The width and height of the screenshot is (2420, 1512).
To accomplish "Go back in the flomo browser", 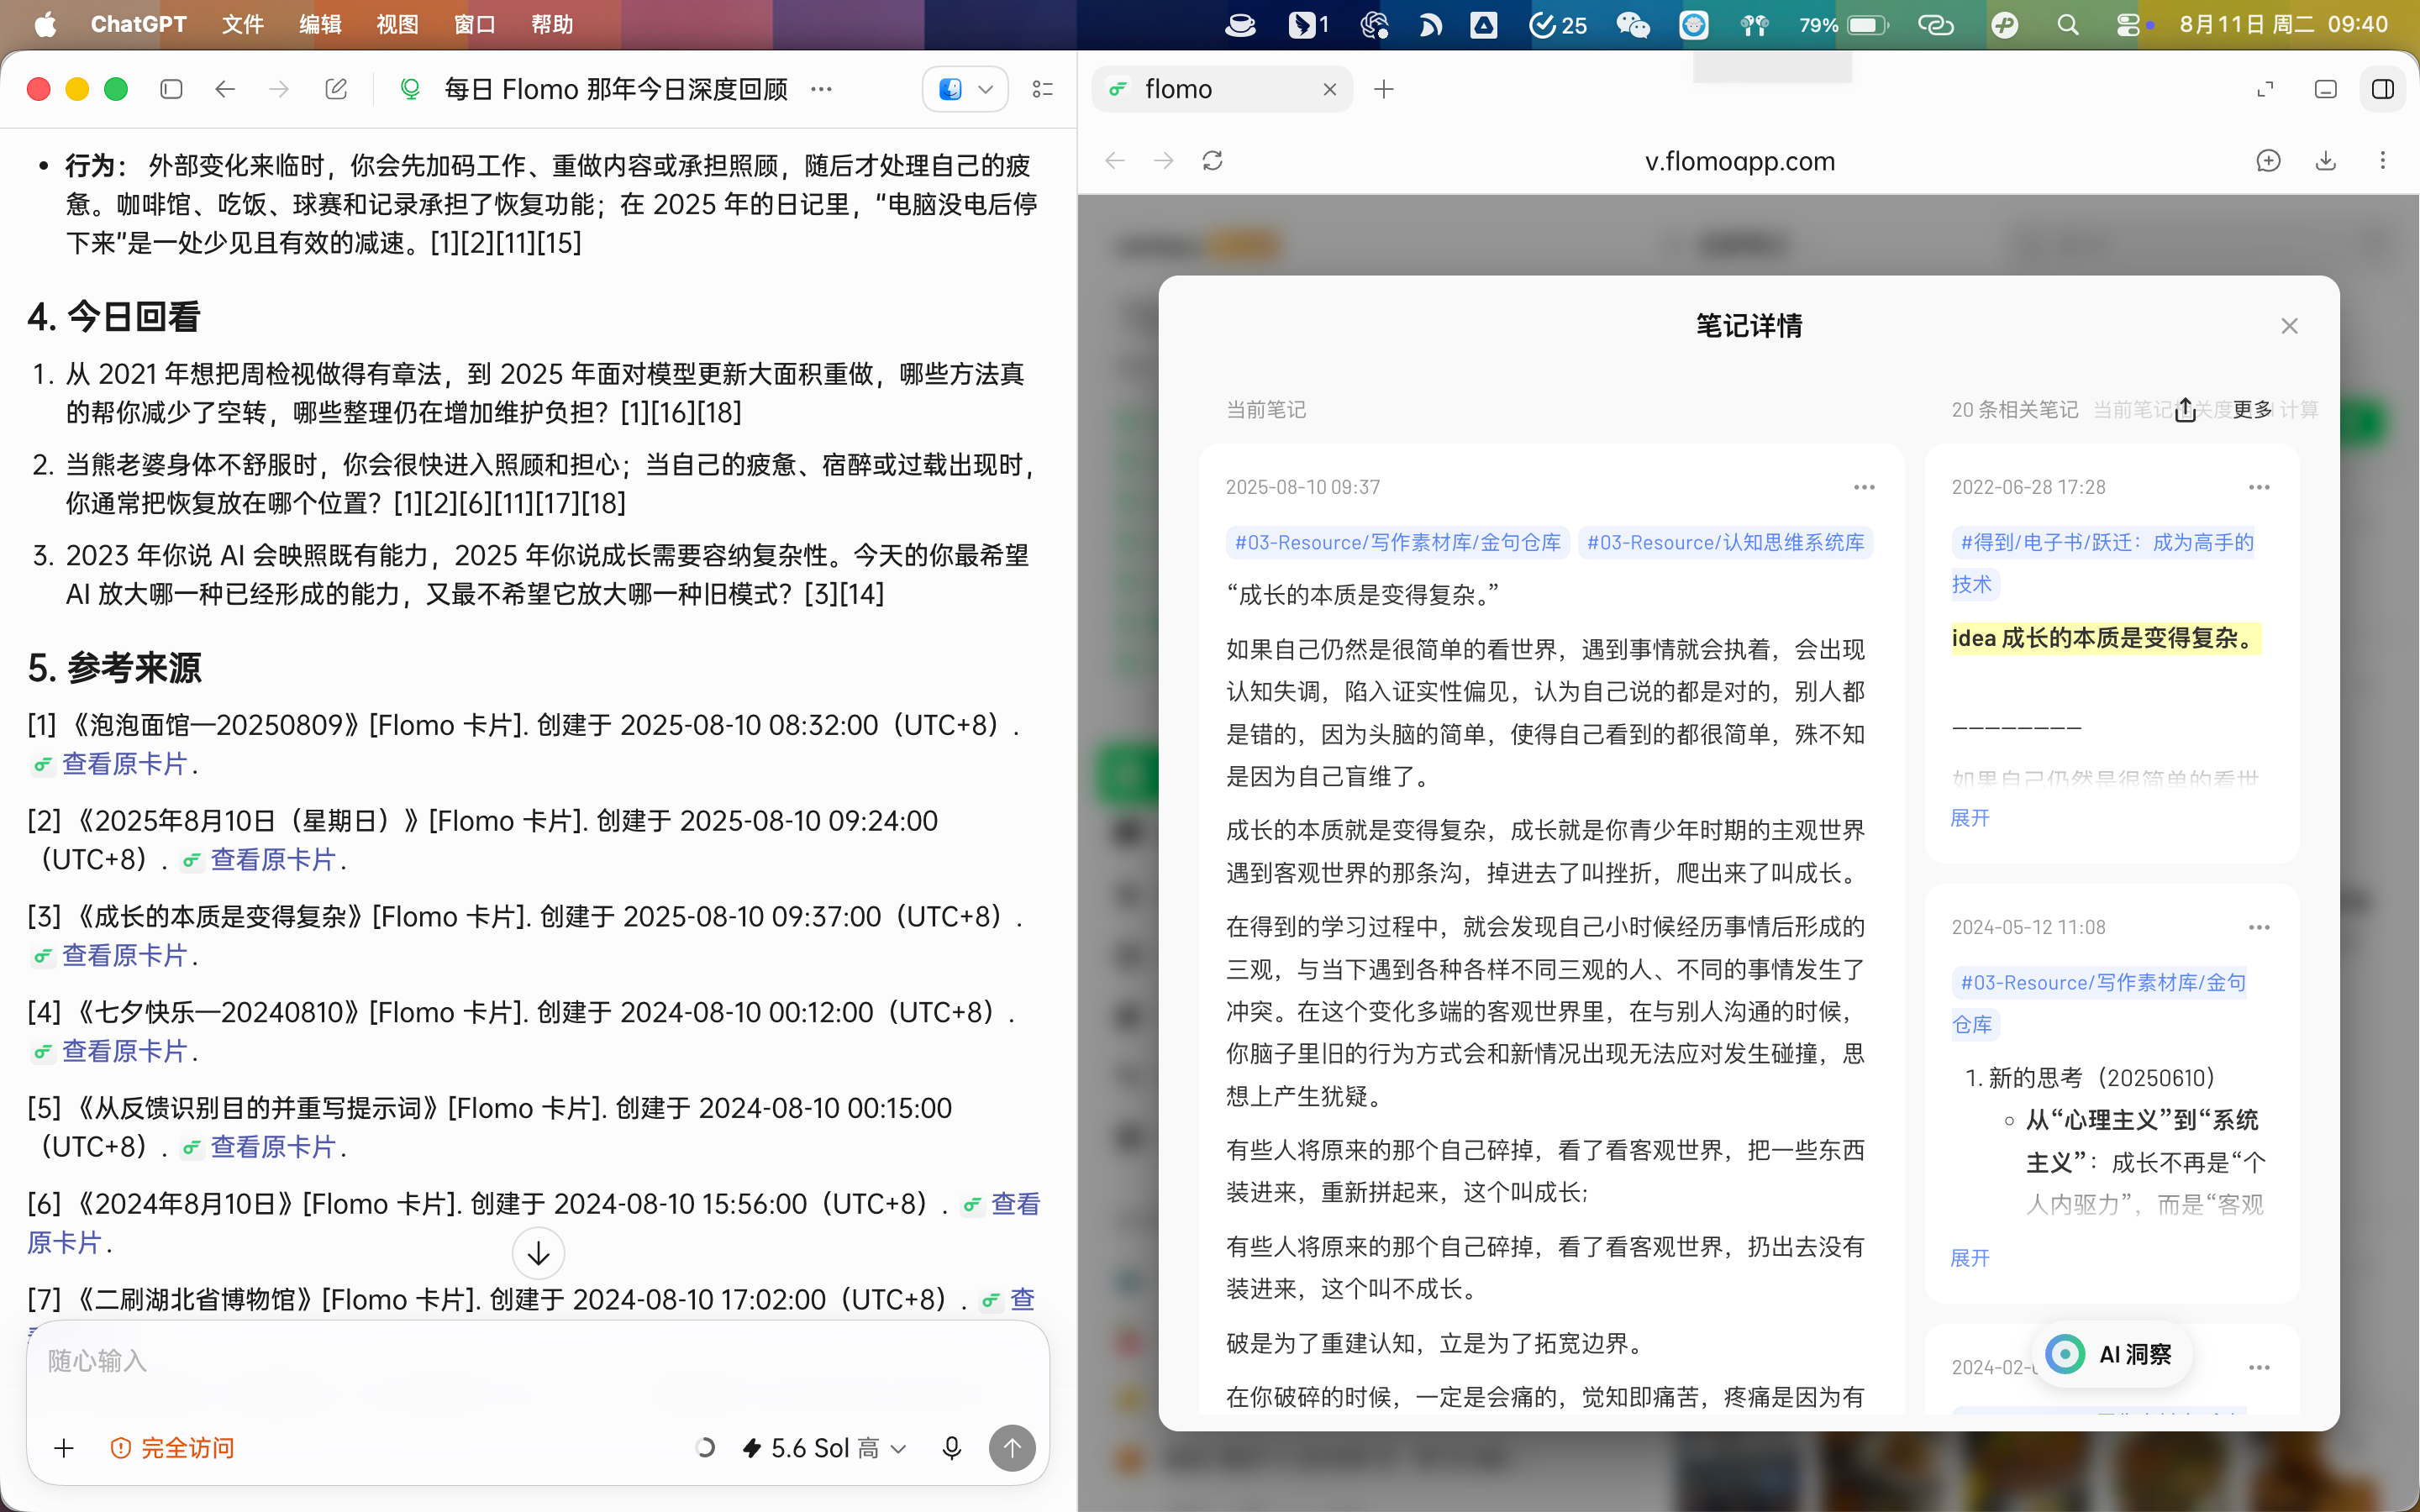I will click(x=1115, y=161).
